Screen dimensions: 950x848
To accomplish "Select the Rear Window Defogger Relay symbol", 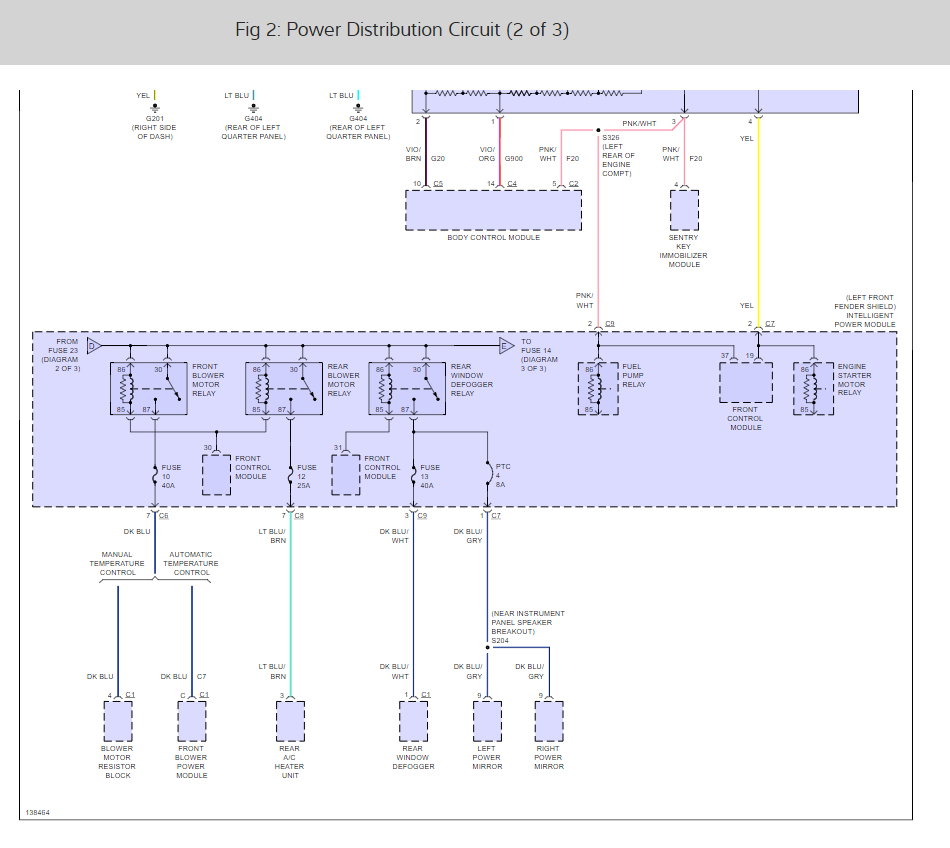I will click(x=407, y=388).
